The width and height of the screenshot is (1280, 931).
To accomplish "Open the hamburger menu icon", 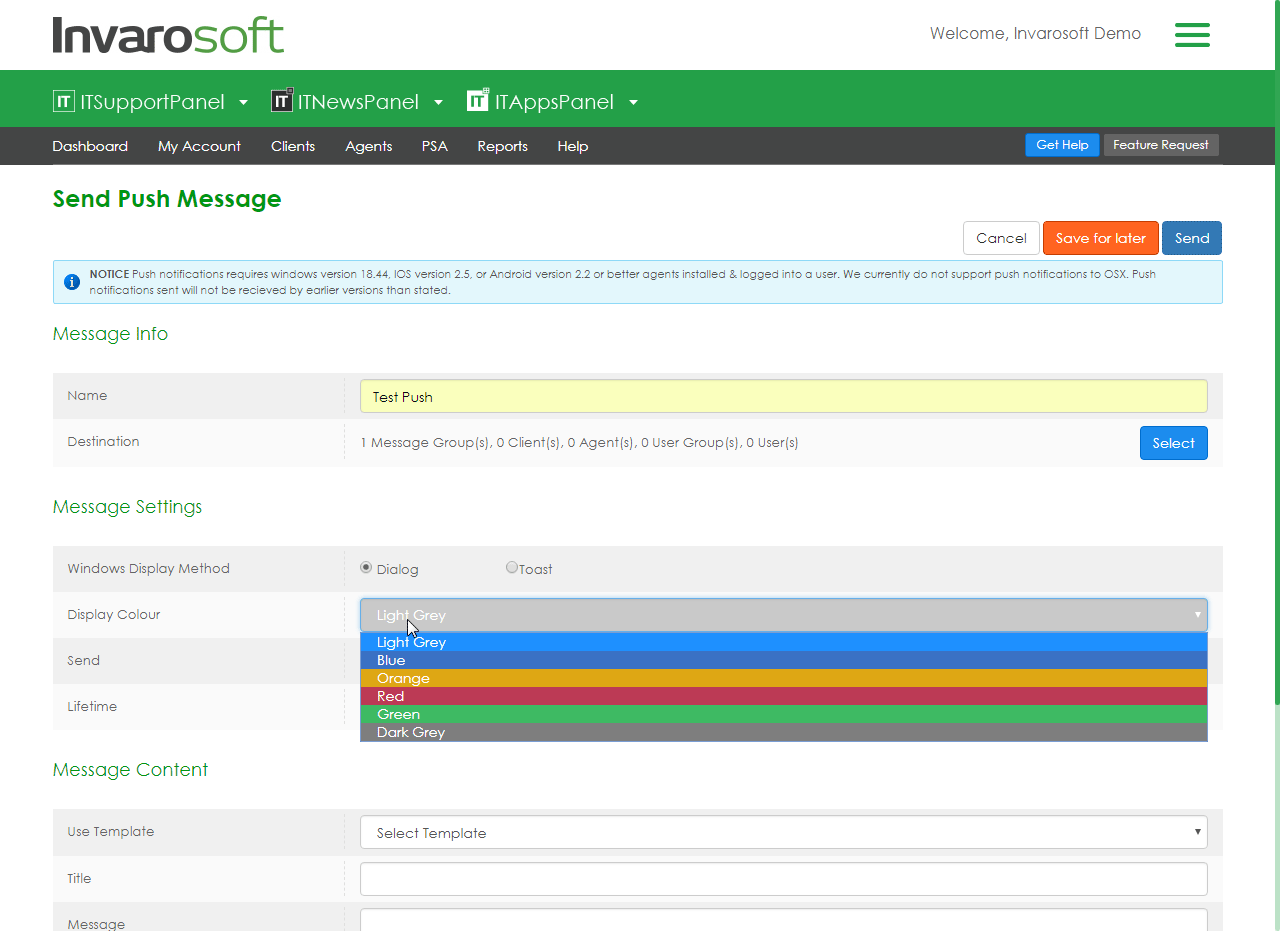I will 1192,35.
